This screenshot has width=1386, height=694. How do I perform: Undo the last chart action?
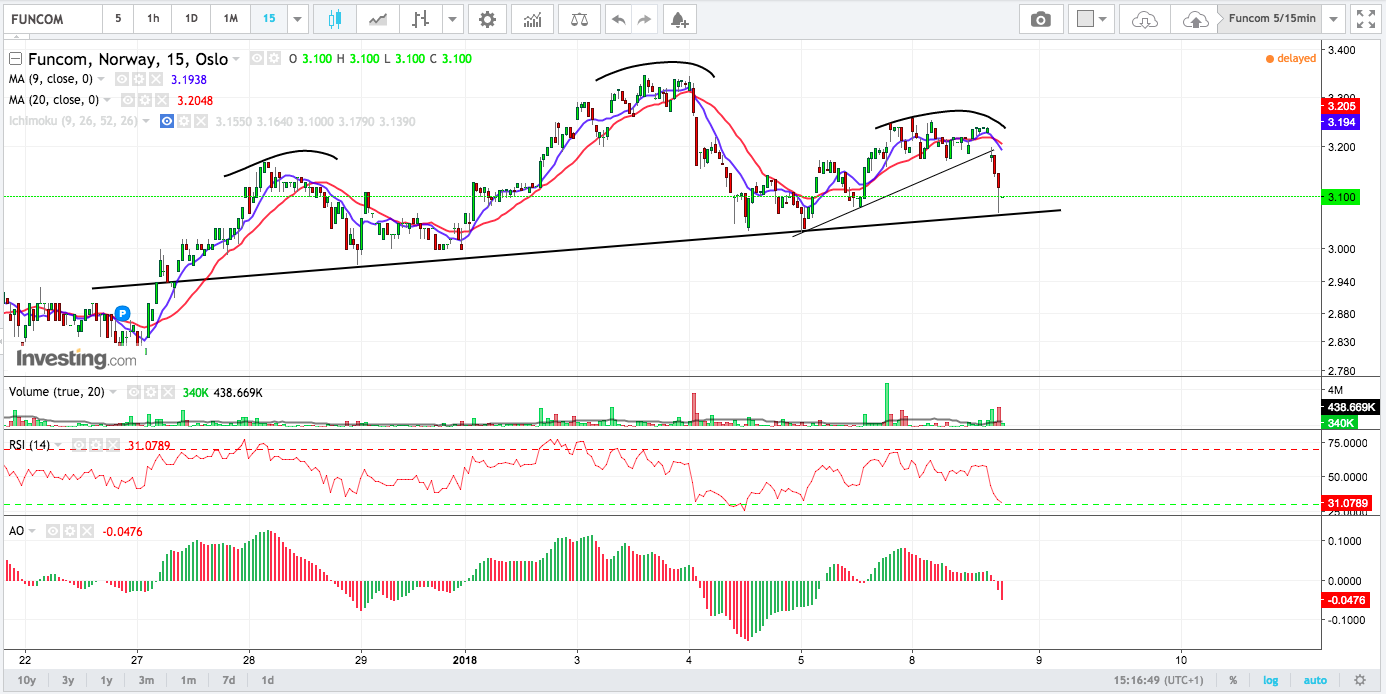[x=618, y=19]
